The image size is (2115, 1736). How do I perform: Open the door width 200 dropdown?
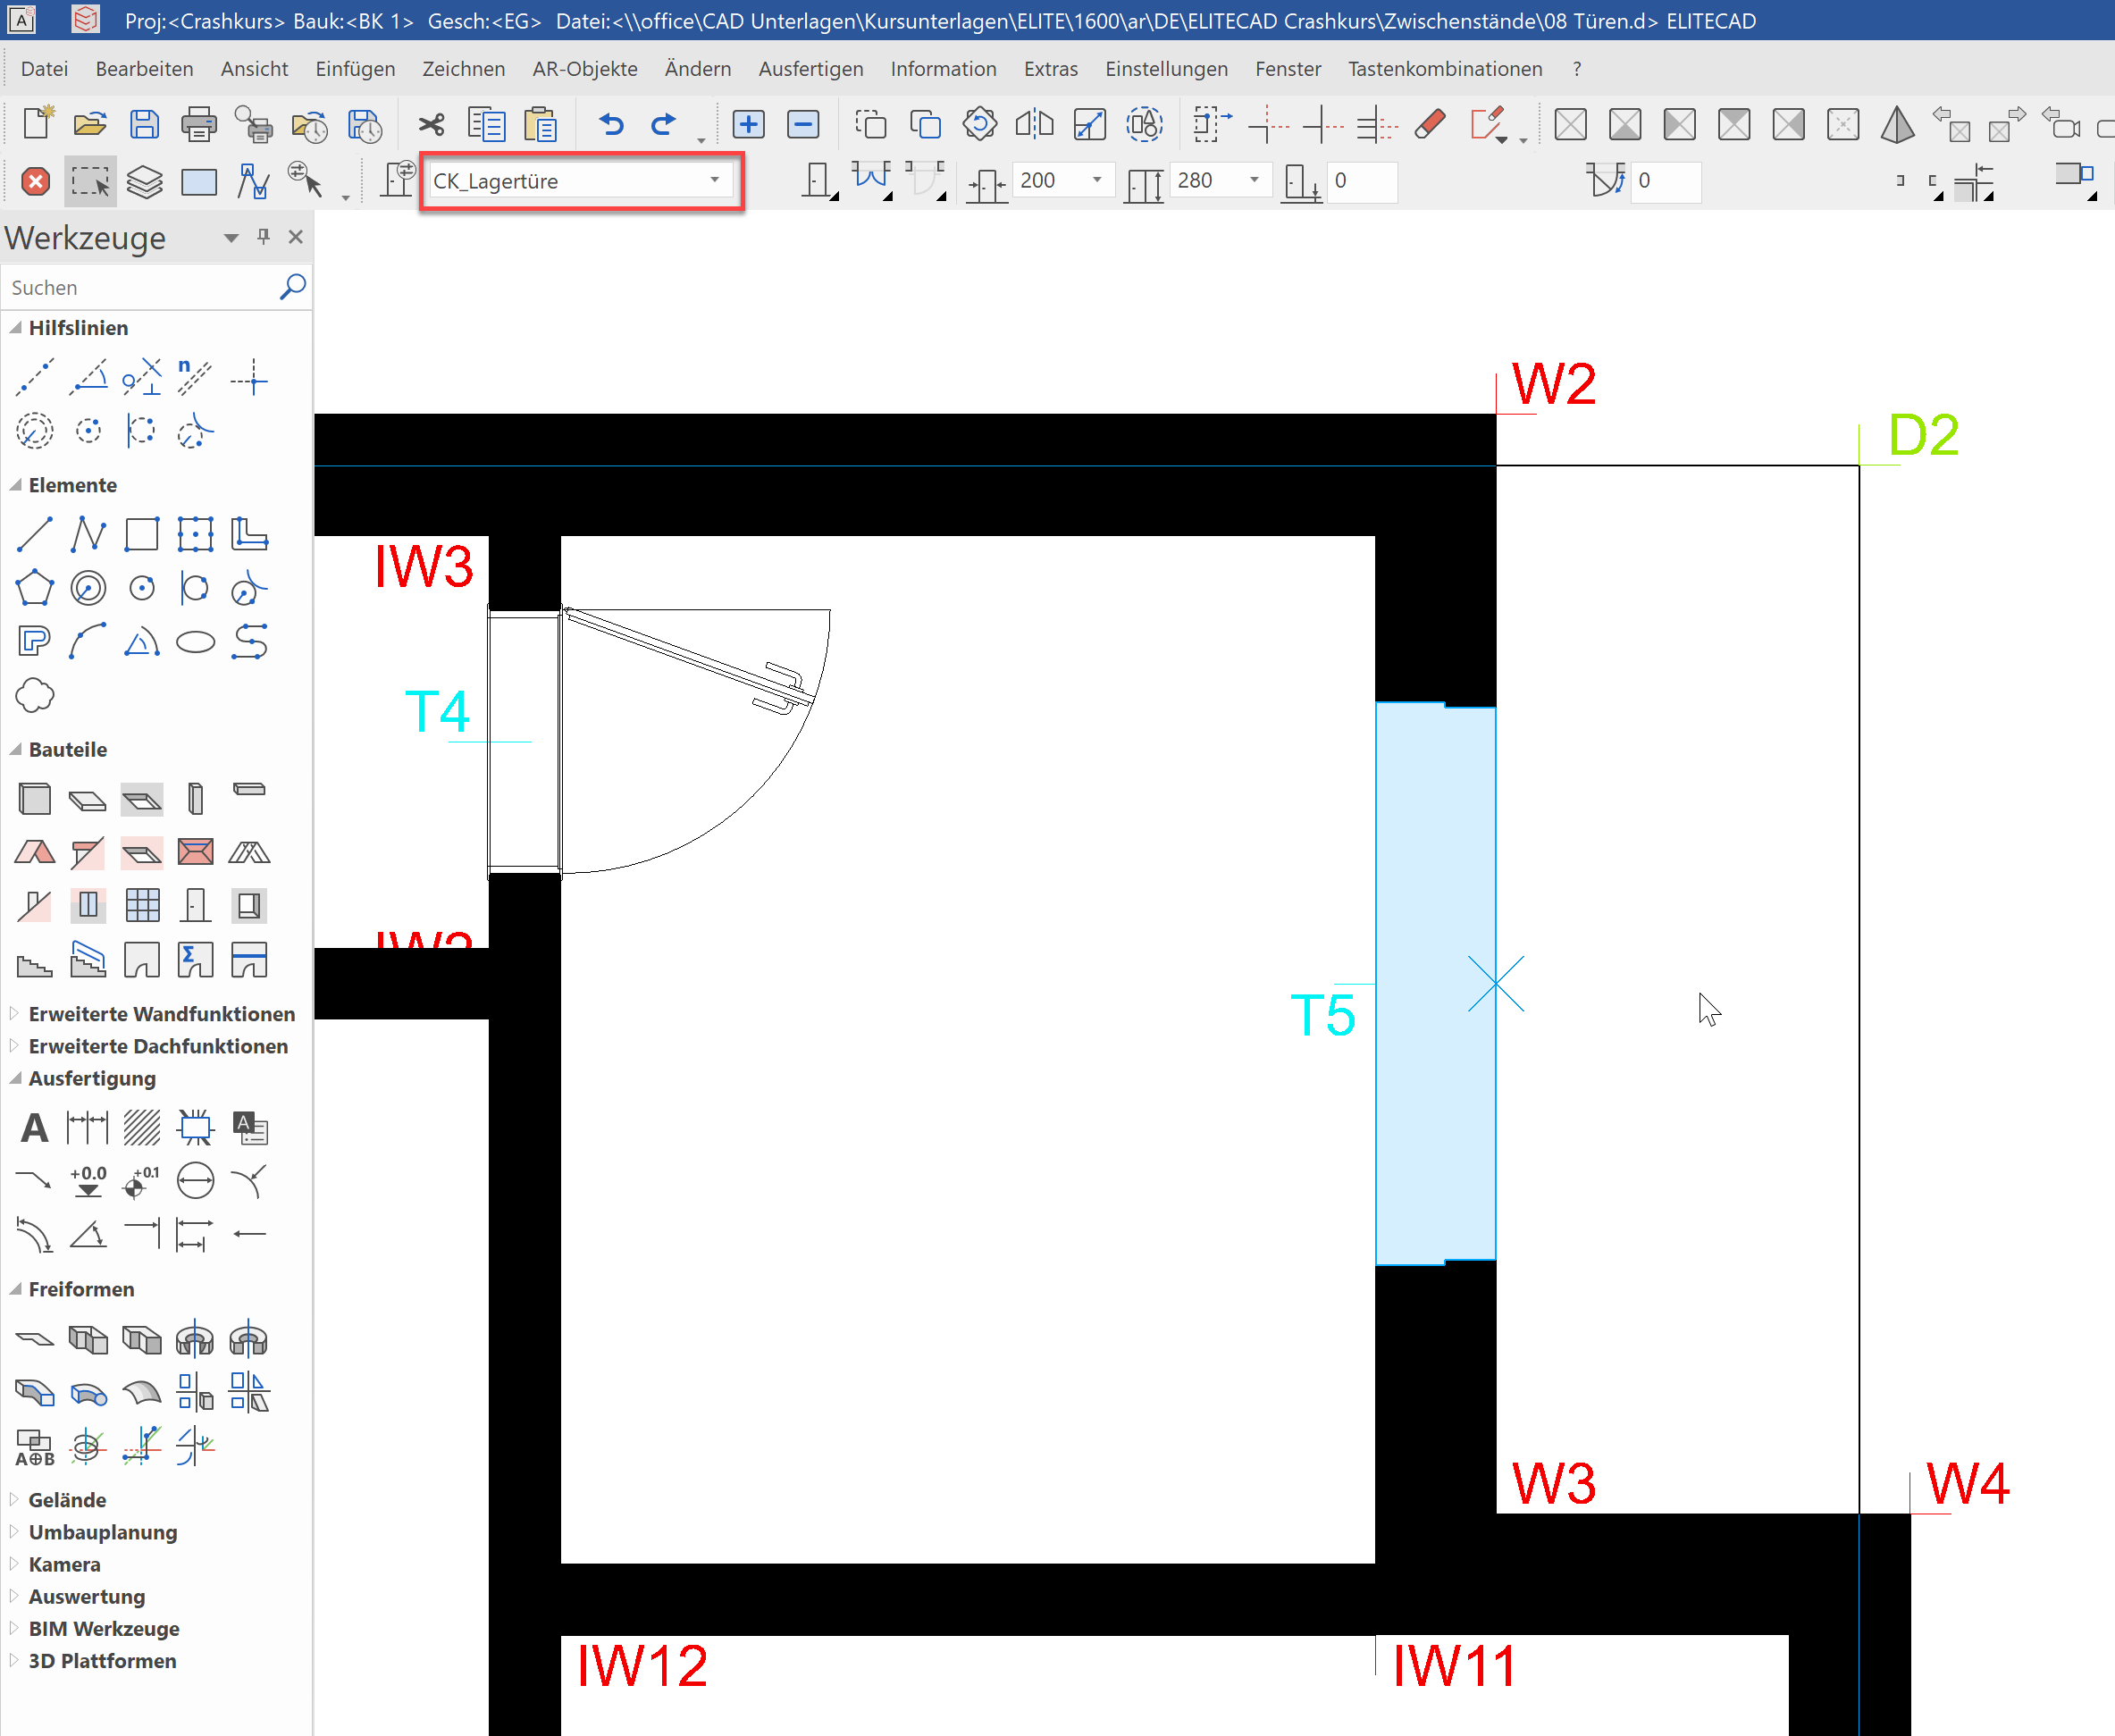tap(1097, 180)
